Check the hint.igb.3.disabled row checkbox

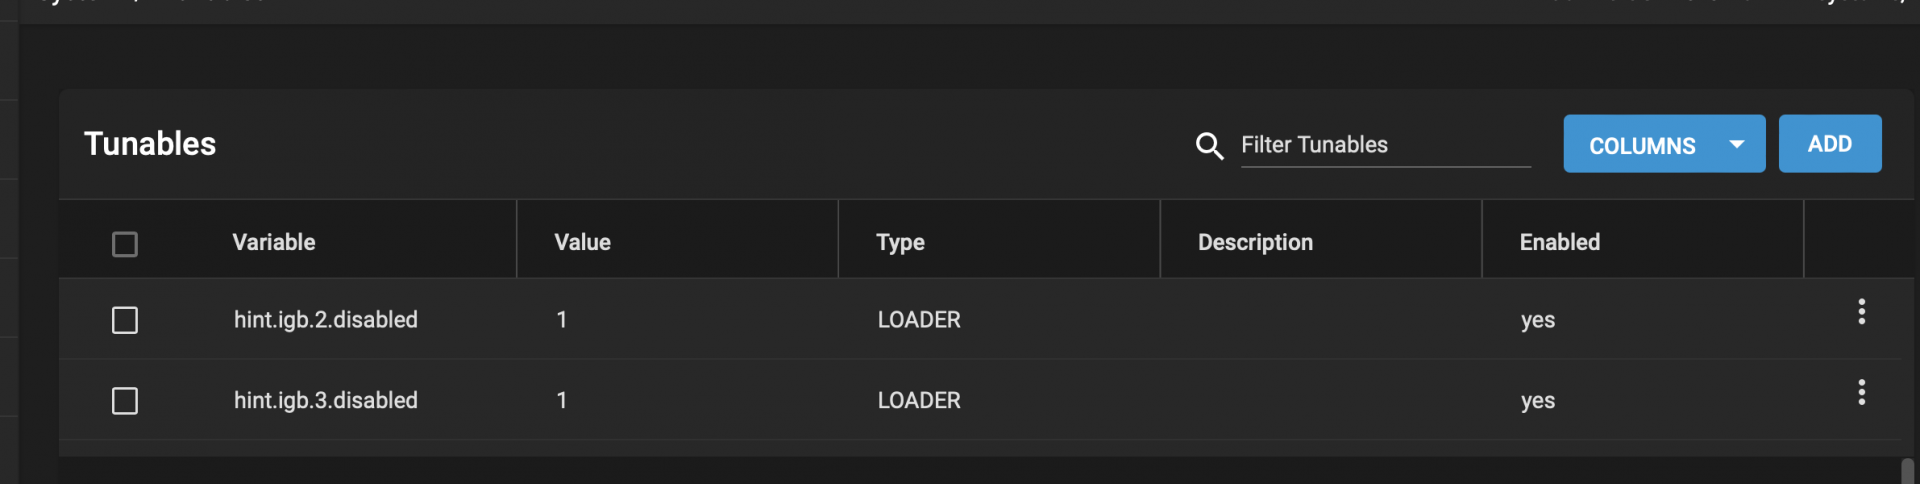125,401
